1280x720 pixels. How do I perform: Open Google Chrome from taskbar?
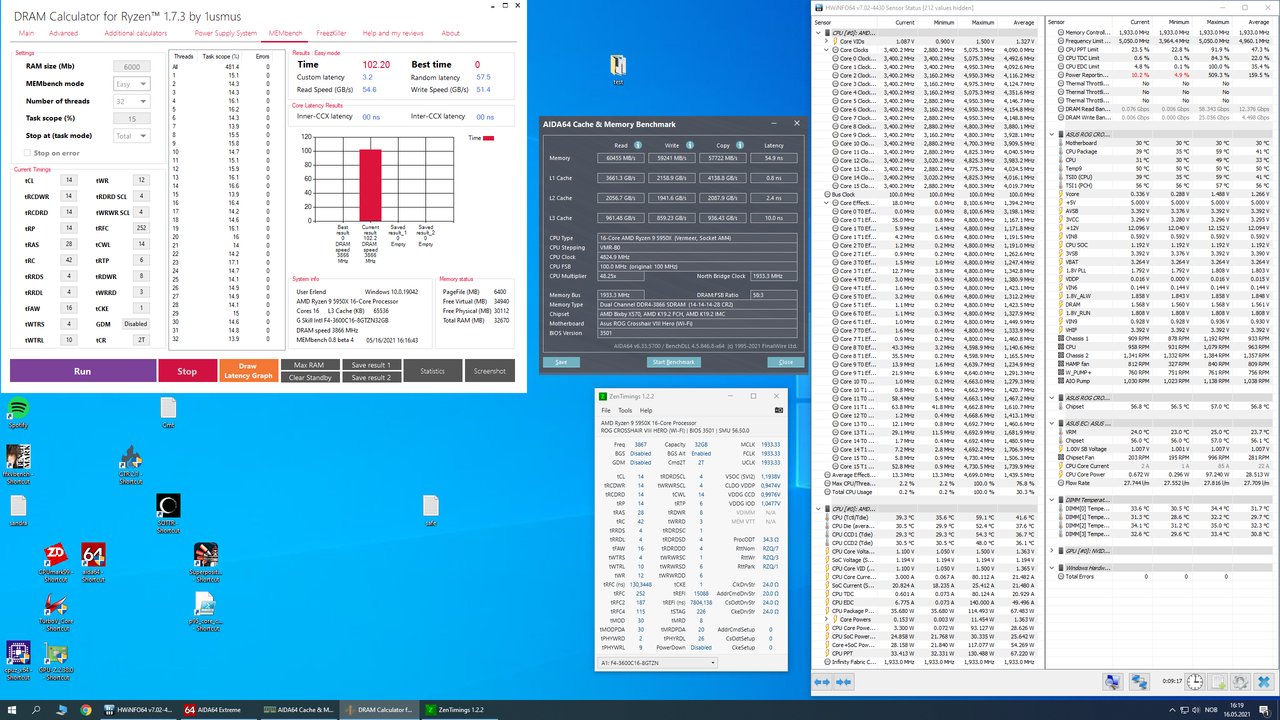(x=86, y=709)
